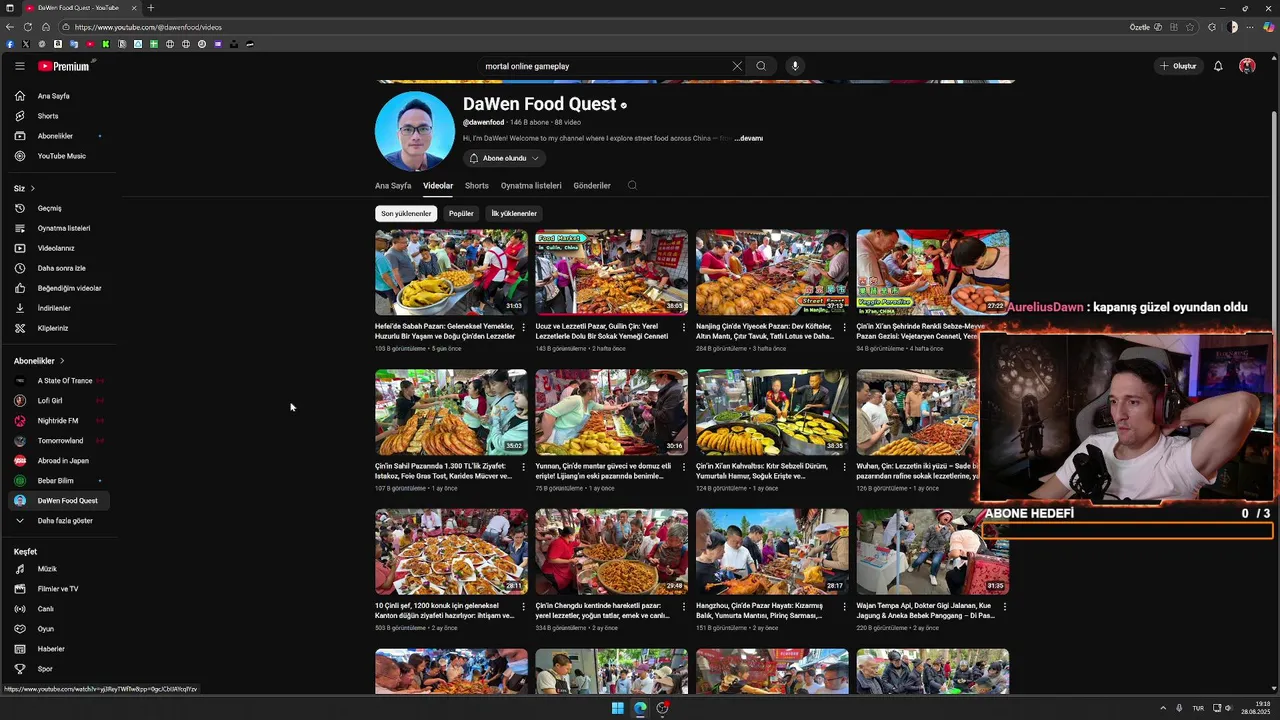Open the browser three-dots settings menu
The image size is (1280, 720).
(x=1249, y=27)
